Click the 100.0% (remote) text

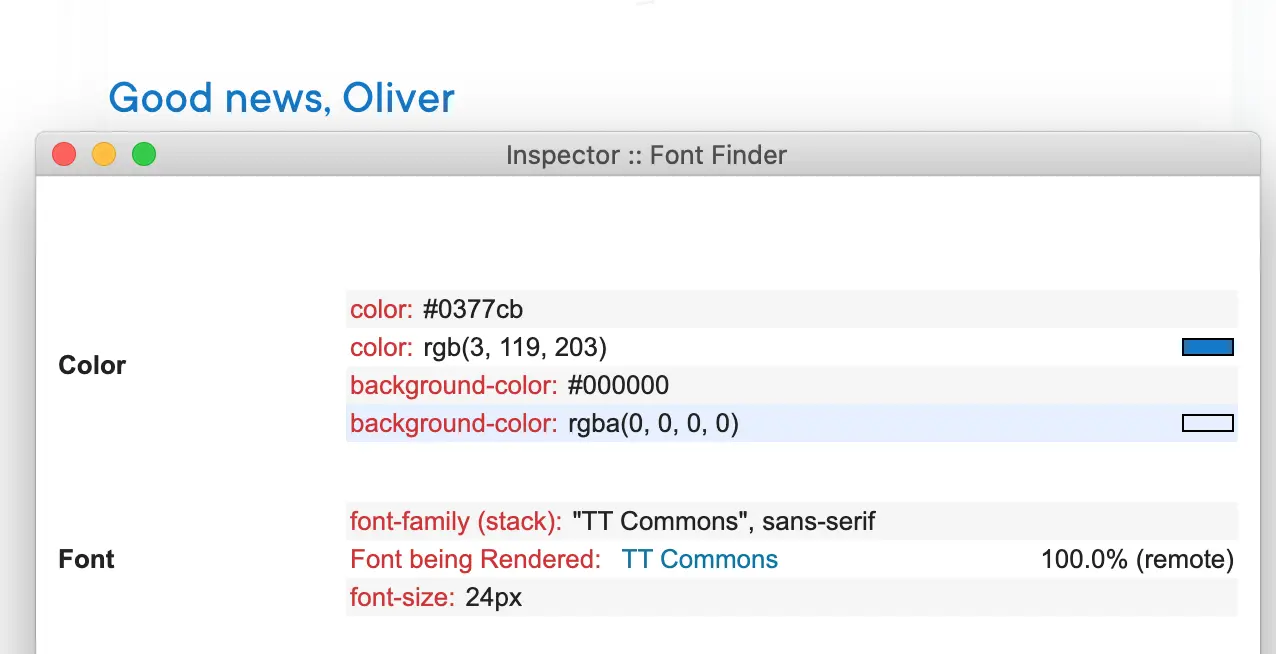pos(1137,559)
